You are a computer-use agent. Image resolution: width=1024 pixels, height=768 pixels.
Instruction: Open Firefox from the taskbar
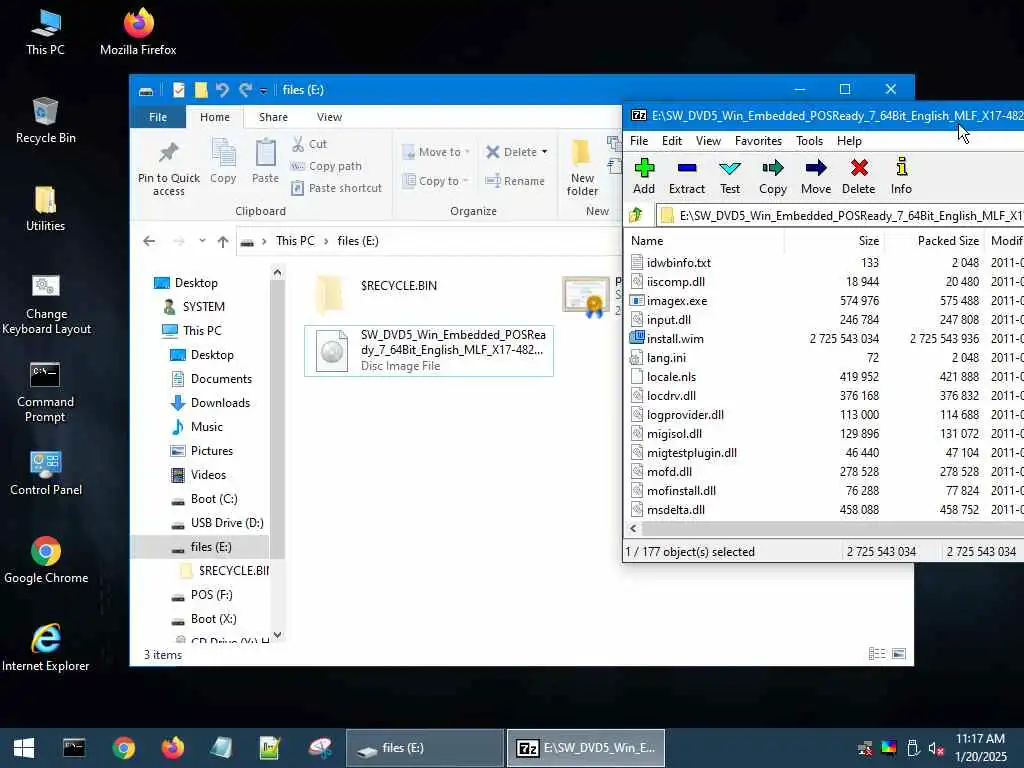[173, 748]
